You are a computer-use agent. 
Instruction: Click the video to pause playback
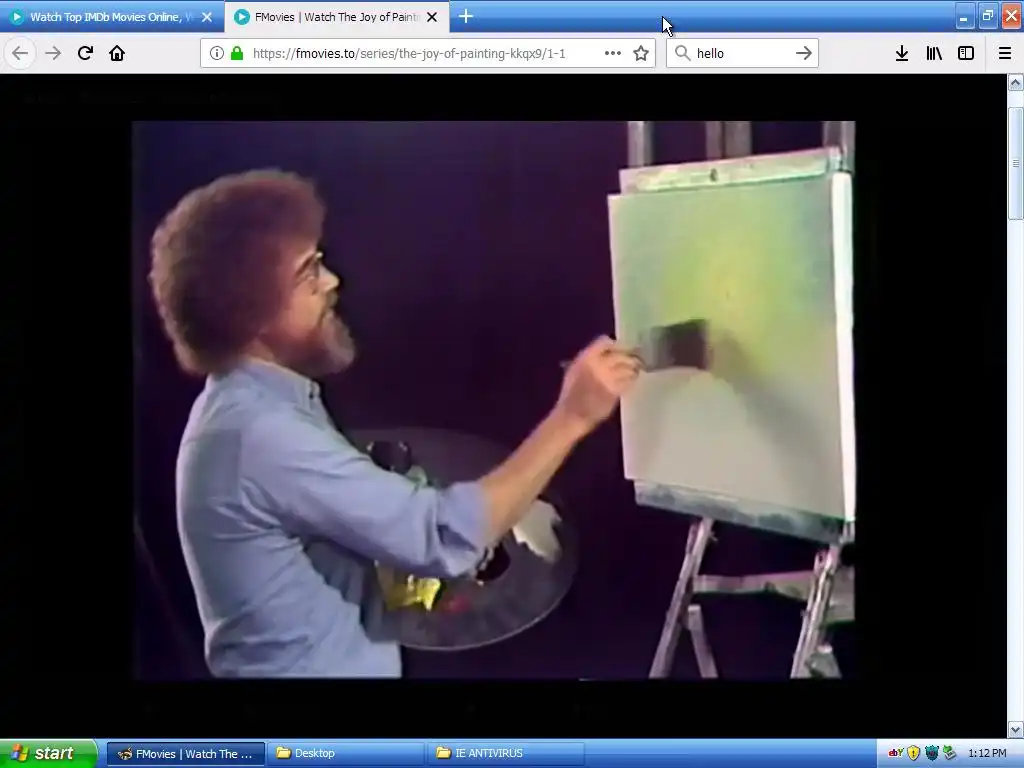click(x=494, y=400)
